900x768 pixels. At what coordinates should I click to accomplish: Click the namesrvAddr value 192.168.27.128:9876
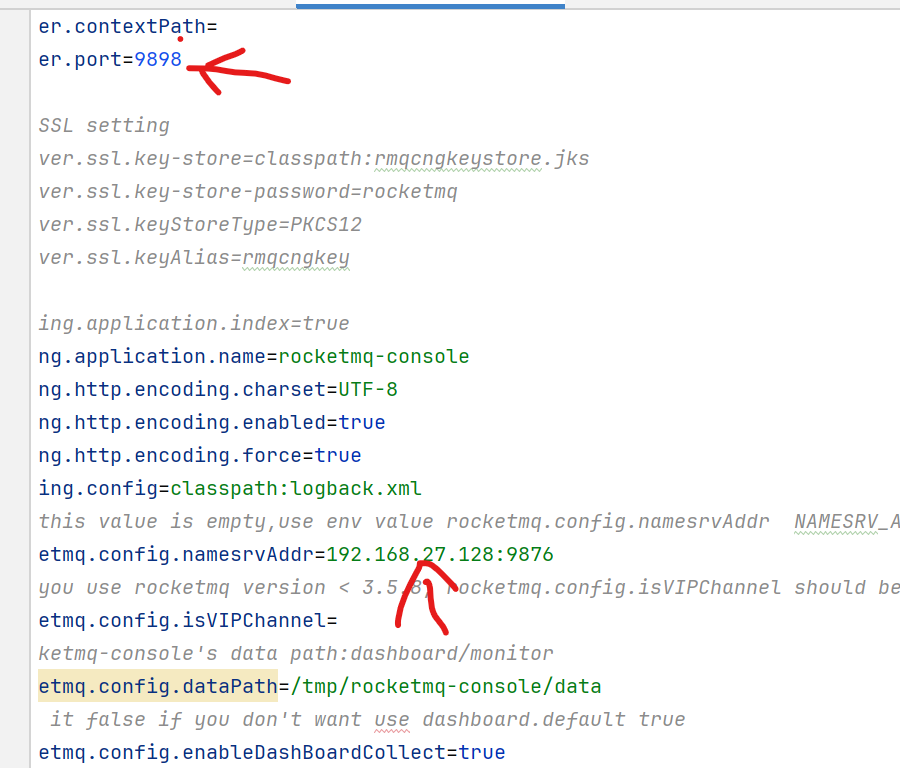pos(440,554)
